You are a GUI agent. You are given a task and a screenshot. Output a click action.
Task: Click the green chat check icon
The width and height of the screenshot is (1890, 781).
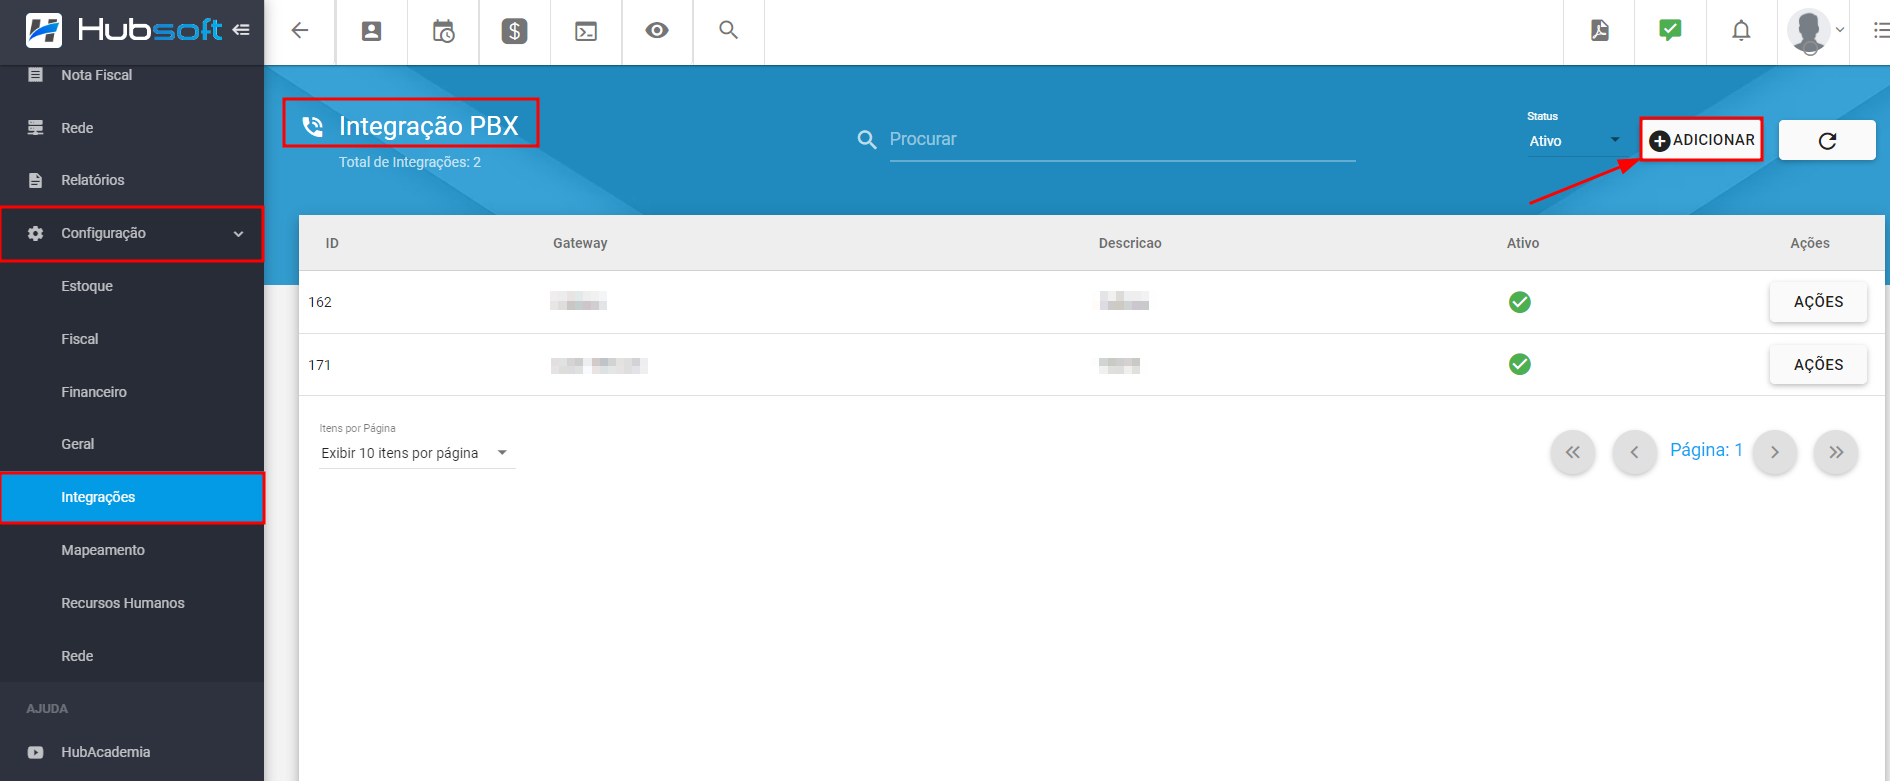click(x=1670, y=30)
